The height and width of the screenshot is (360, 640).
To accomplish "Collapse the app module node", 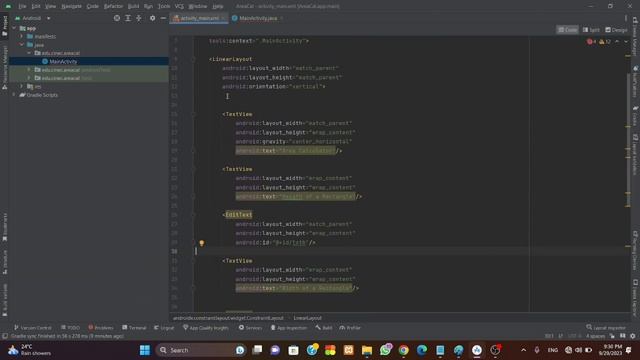I will (14, 28).
